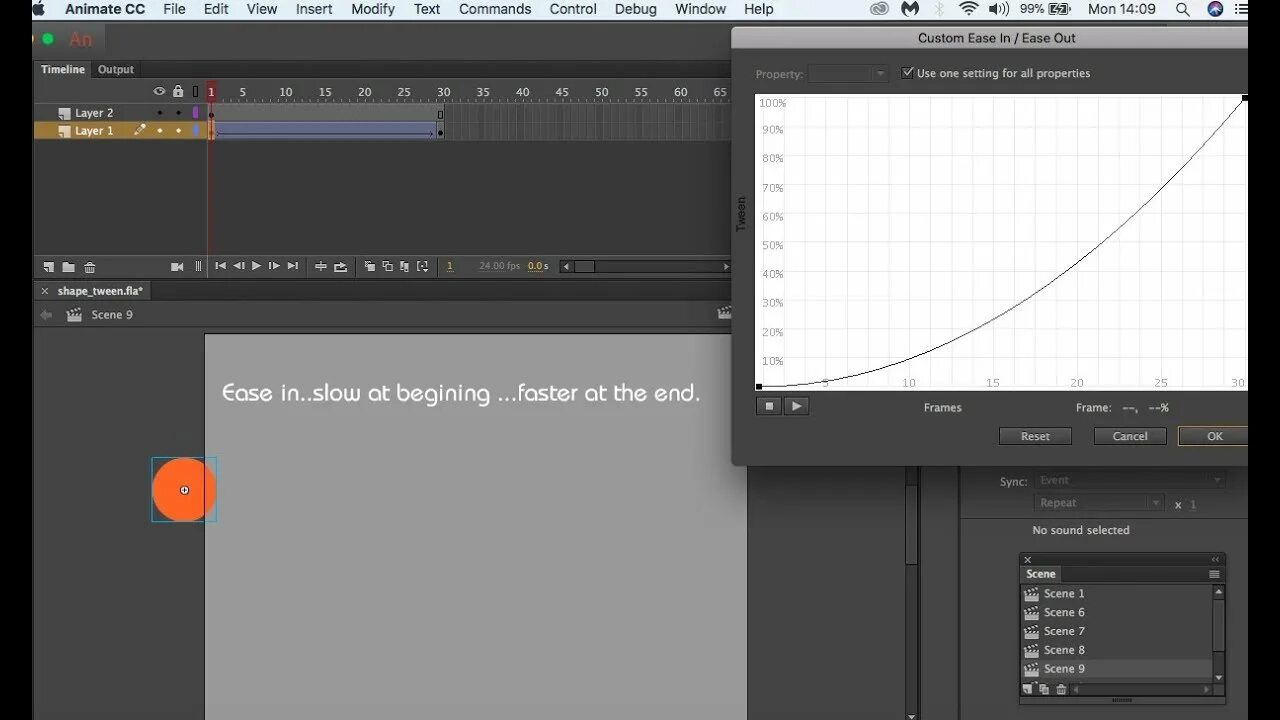The height and width of the screenshot is (720, 1280).
Task: Click Modify Markers icon
Action: click(x=422, y=266)
